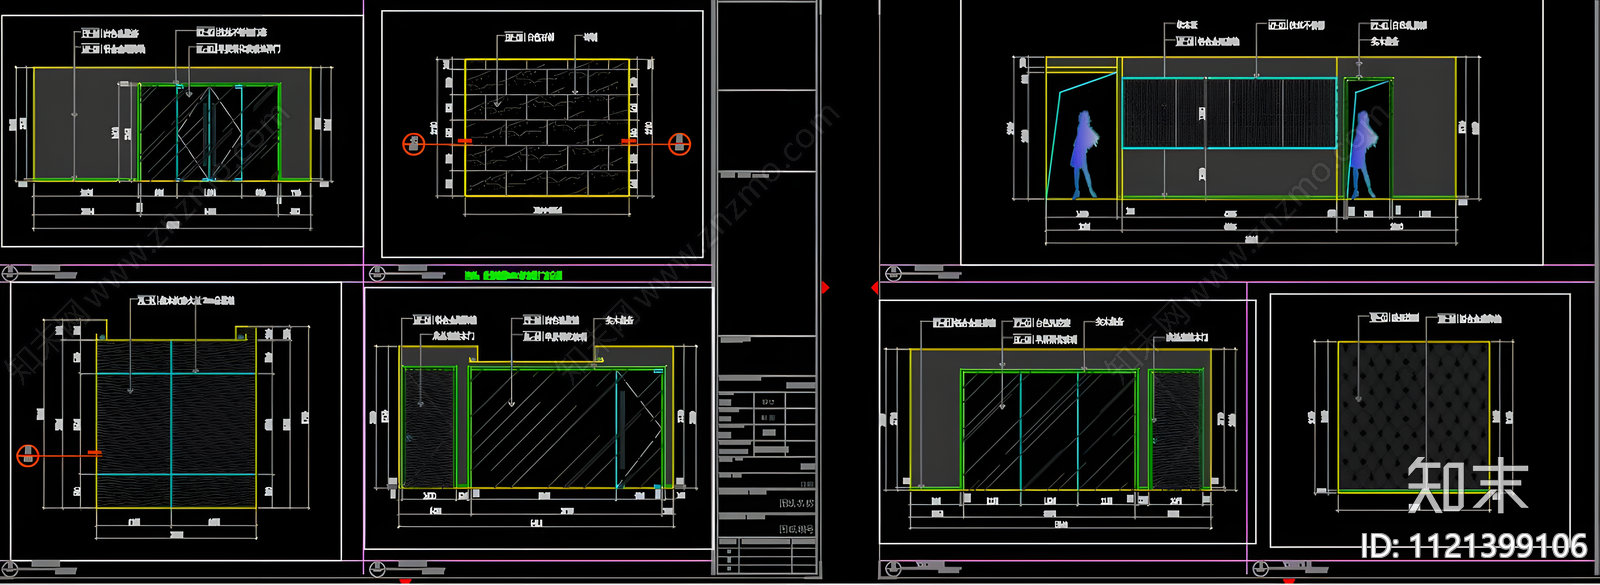Pick the red section marker beside the wood-grain panel elevation
This screenshot has height=585, width=1600.
[x=28, y=455]
